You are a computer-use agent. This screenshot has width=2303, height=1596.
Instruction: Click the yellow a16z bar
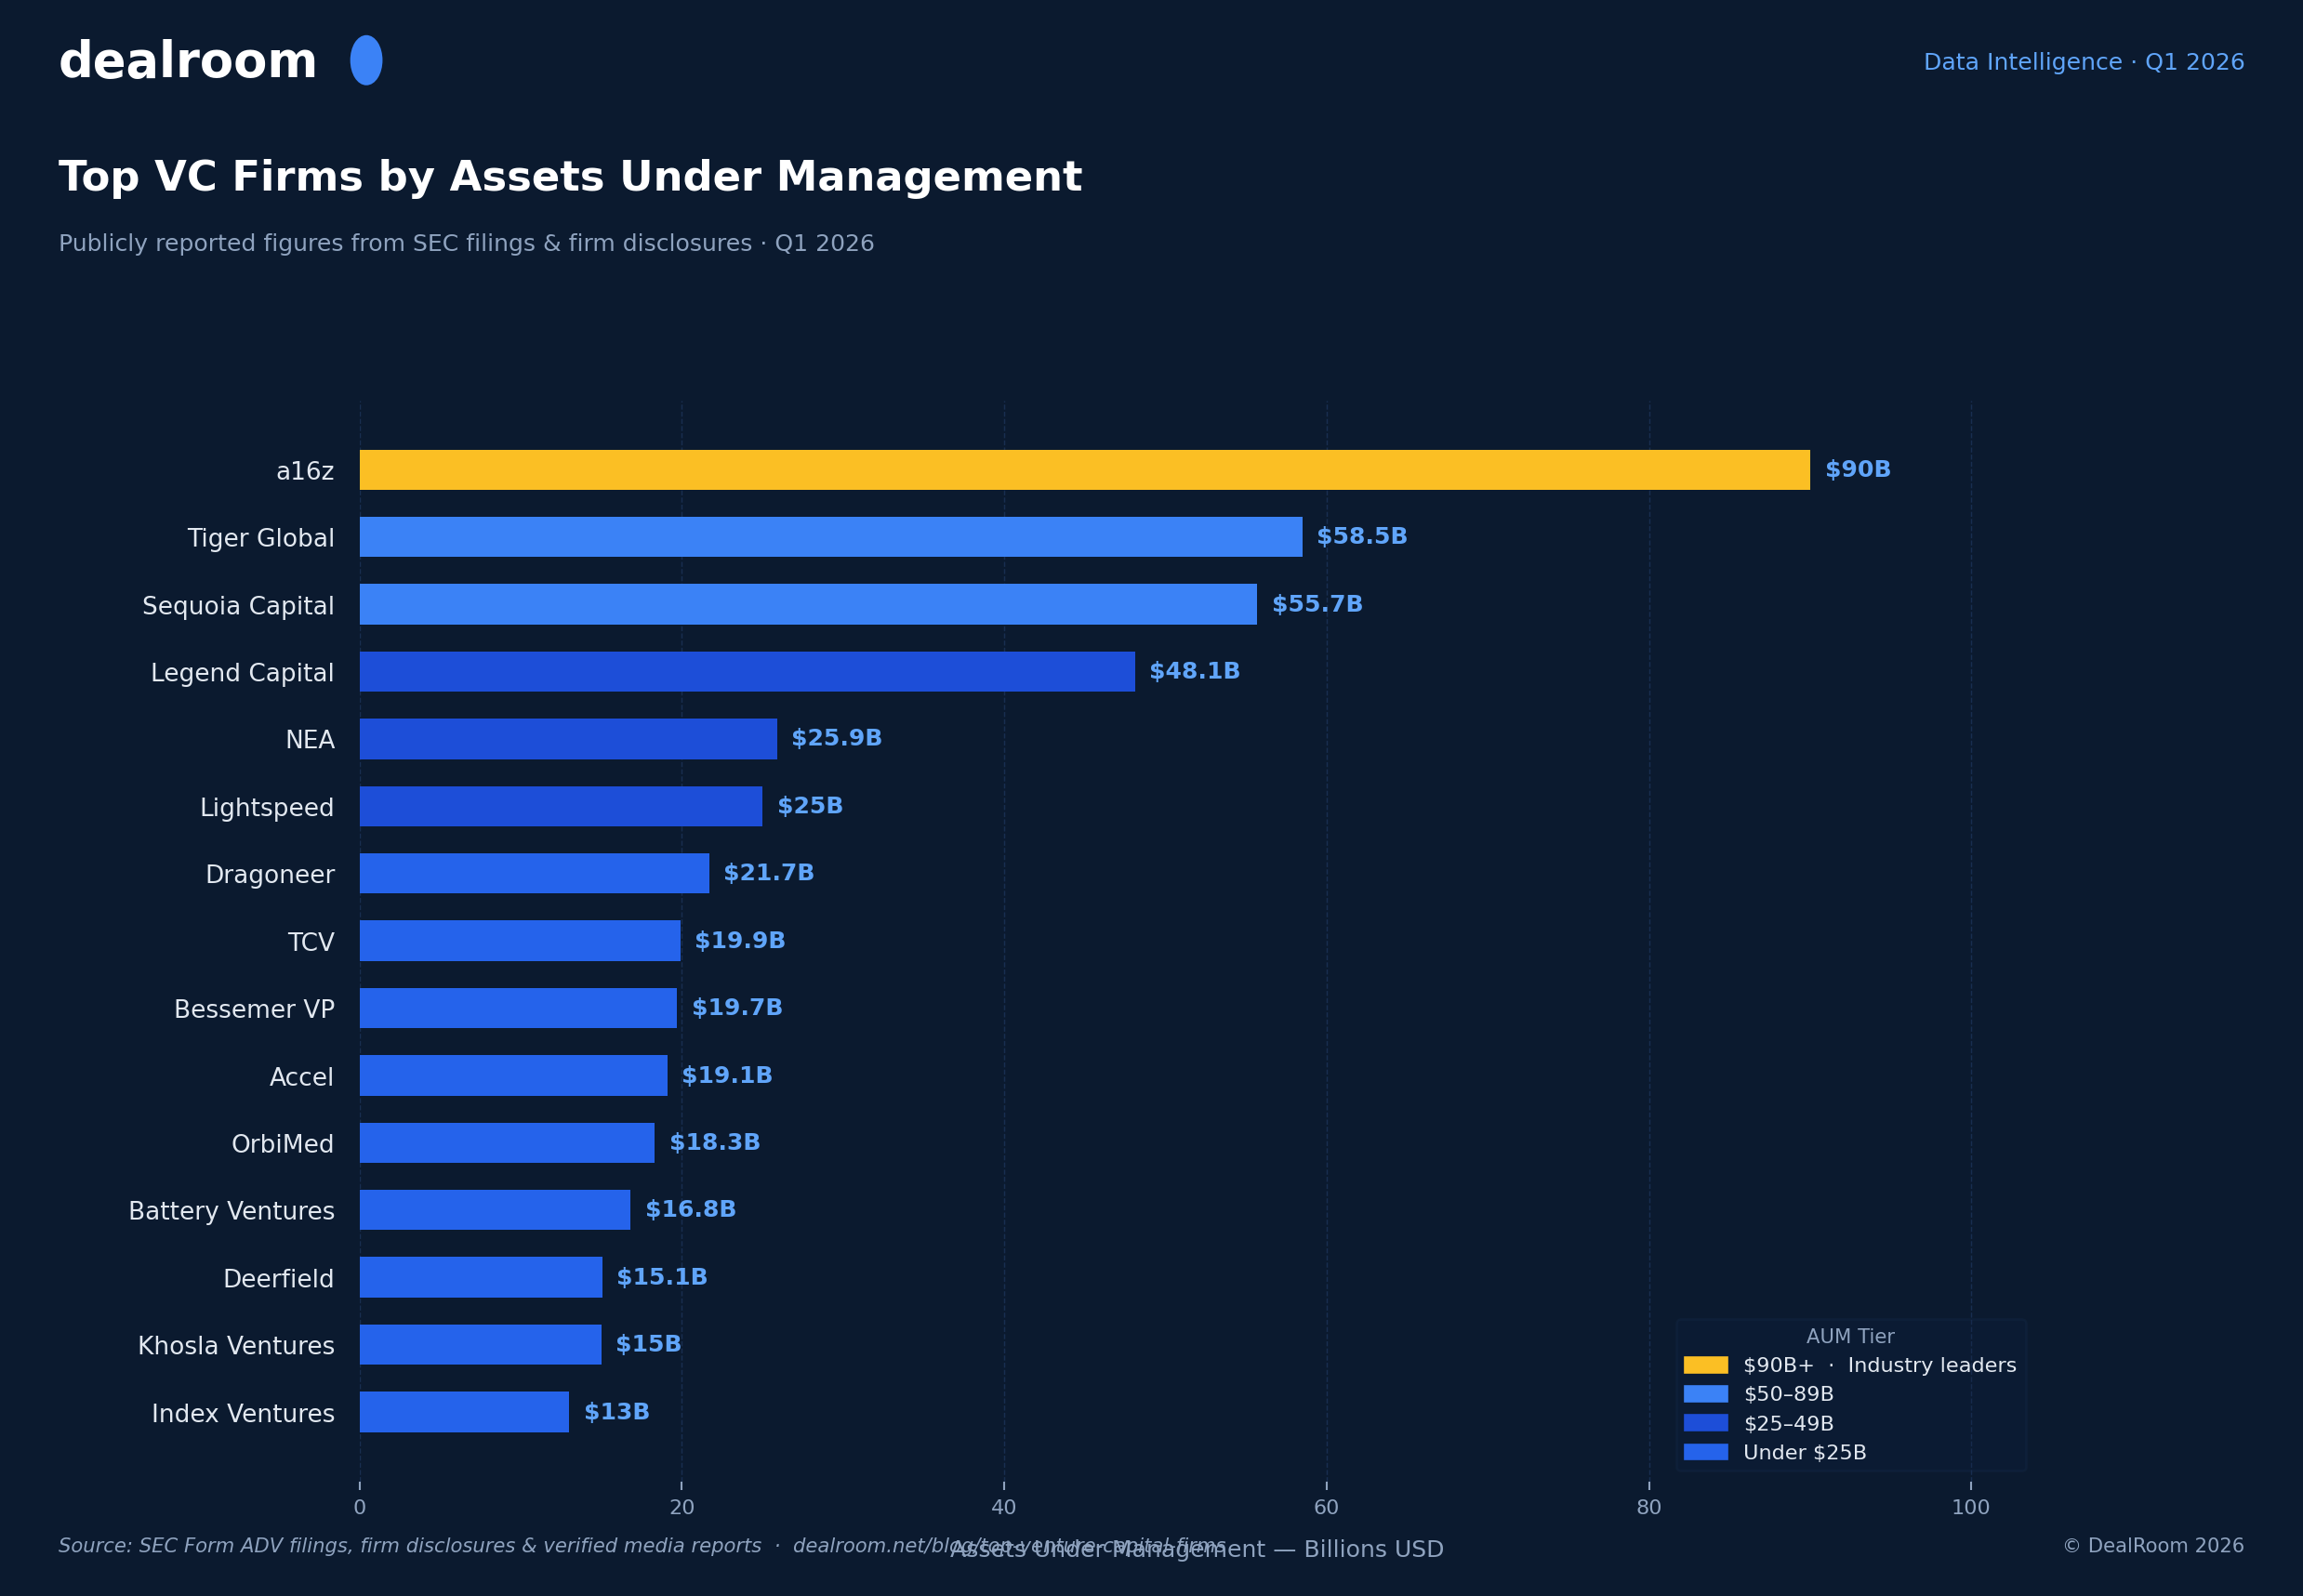[1084, 470]
